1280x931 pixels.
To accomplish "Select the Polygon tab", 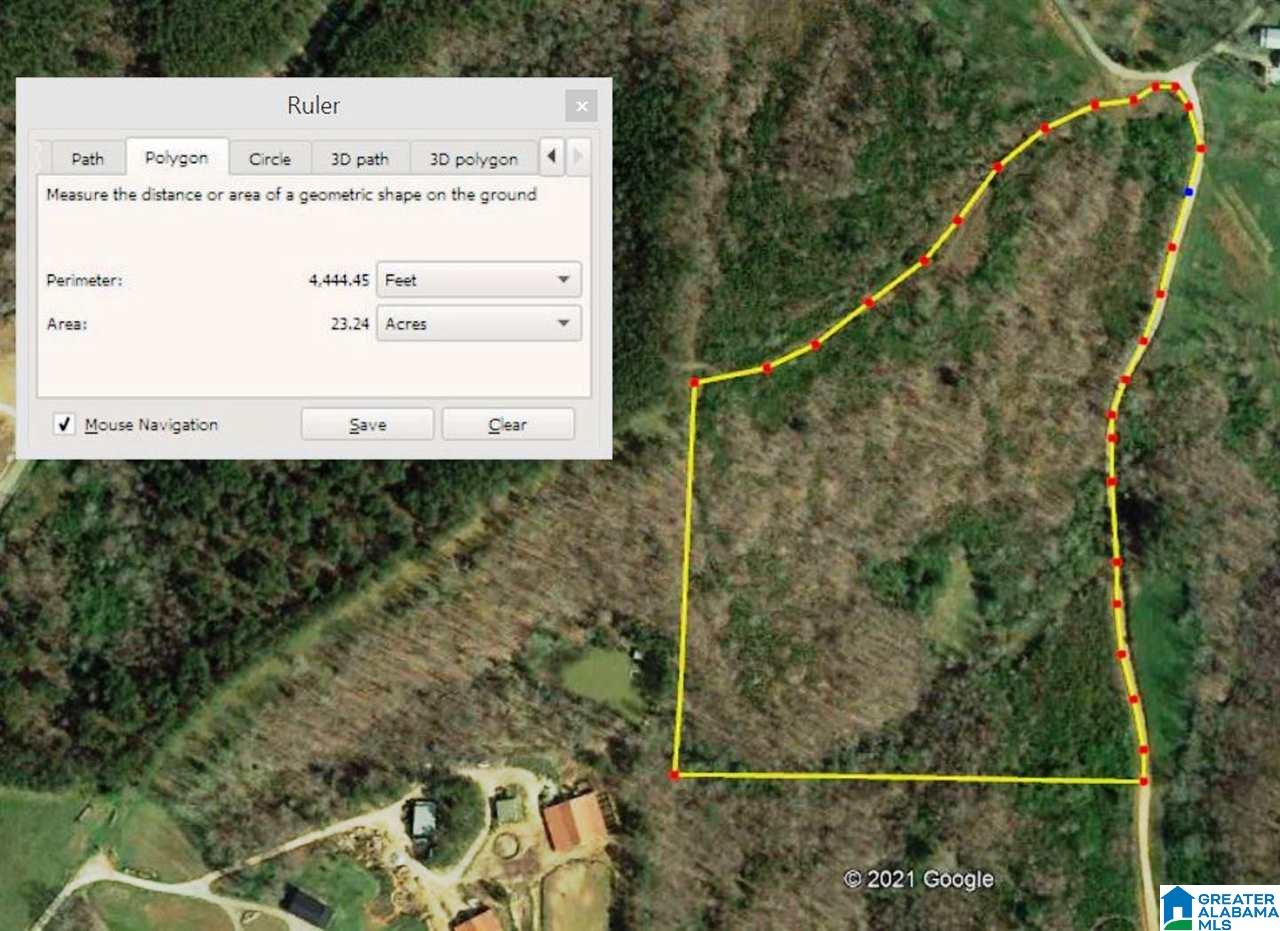I will tap(177, 157).
